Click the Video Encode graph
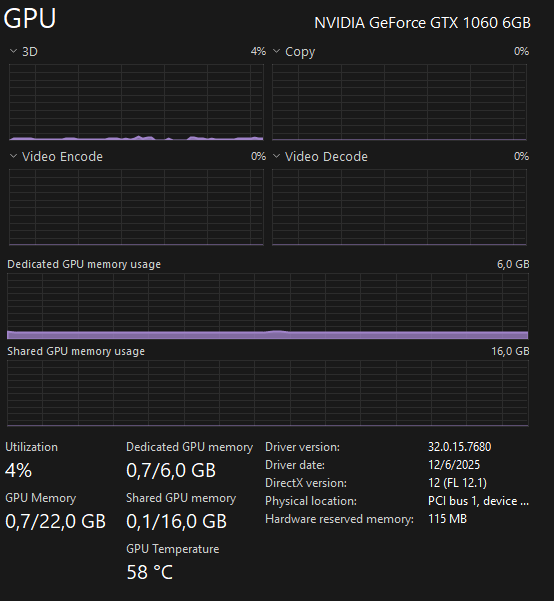 coord(136,207)
